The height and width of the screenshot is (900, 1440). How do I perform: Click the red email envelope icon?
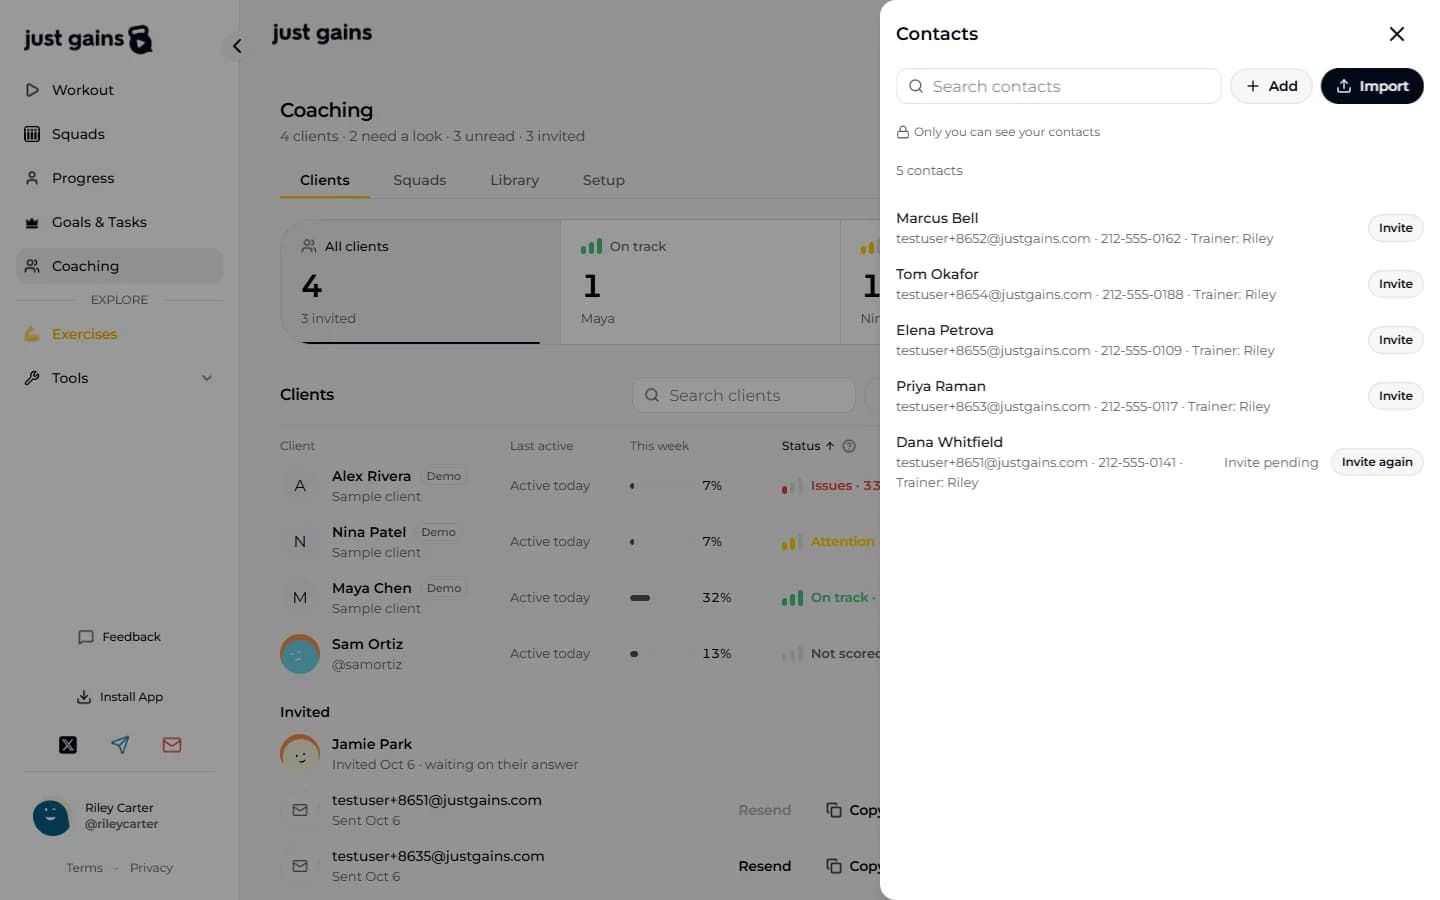coord(172,745)
